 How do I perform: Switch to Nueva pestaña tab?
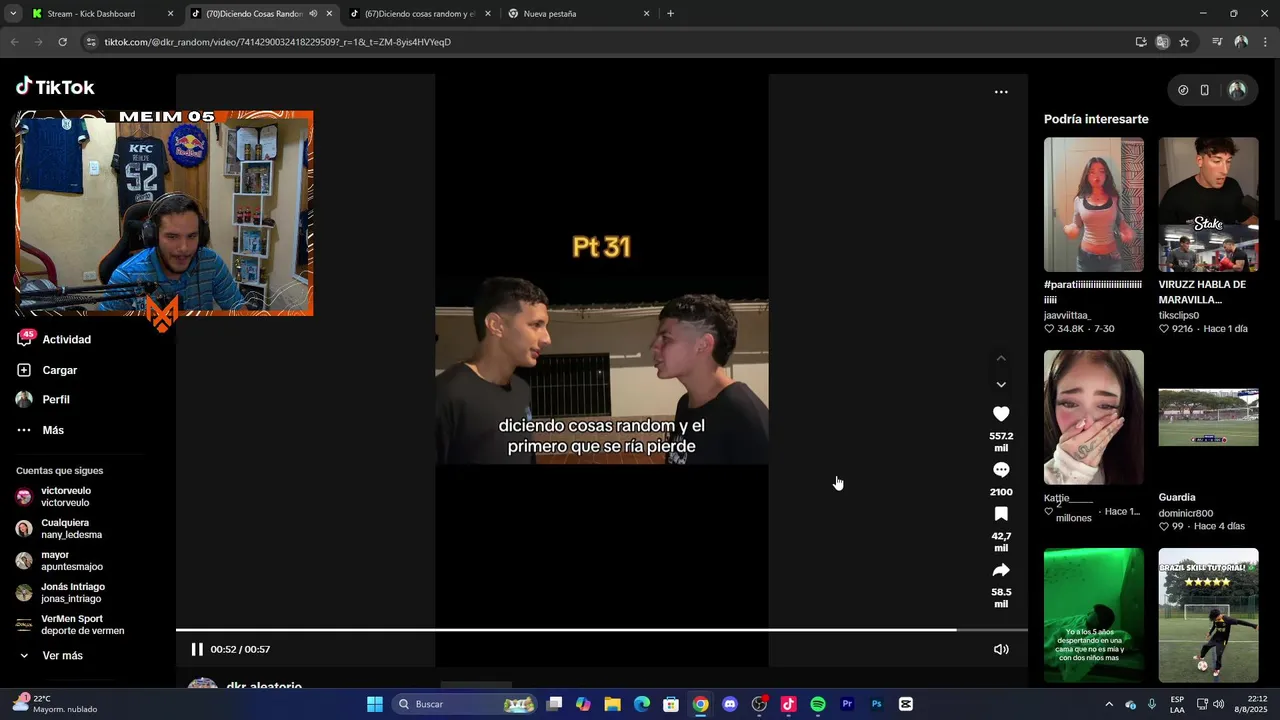click(x=578, y=14)
